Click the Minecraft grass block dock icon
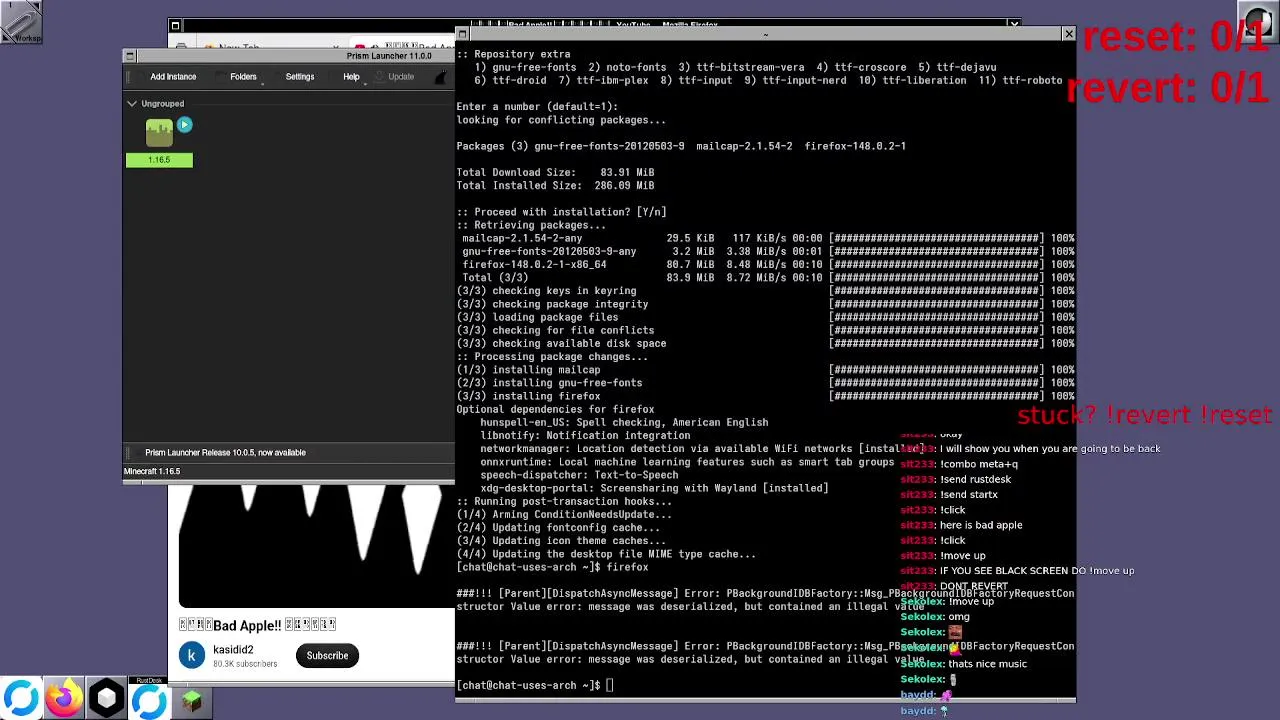This screenshot has height=720, width=1280. 192,701
